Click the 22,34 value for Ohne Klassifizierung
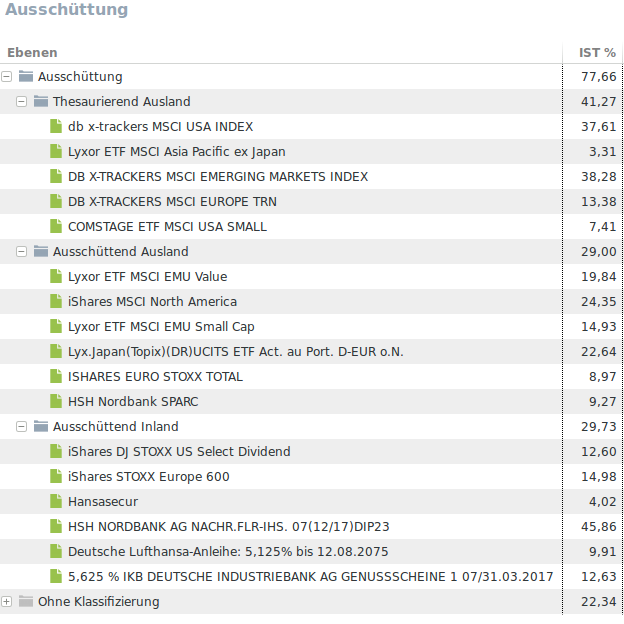The width and height of the screenshot is (624, 624). click(x=599, y=602)
